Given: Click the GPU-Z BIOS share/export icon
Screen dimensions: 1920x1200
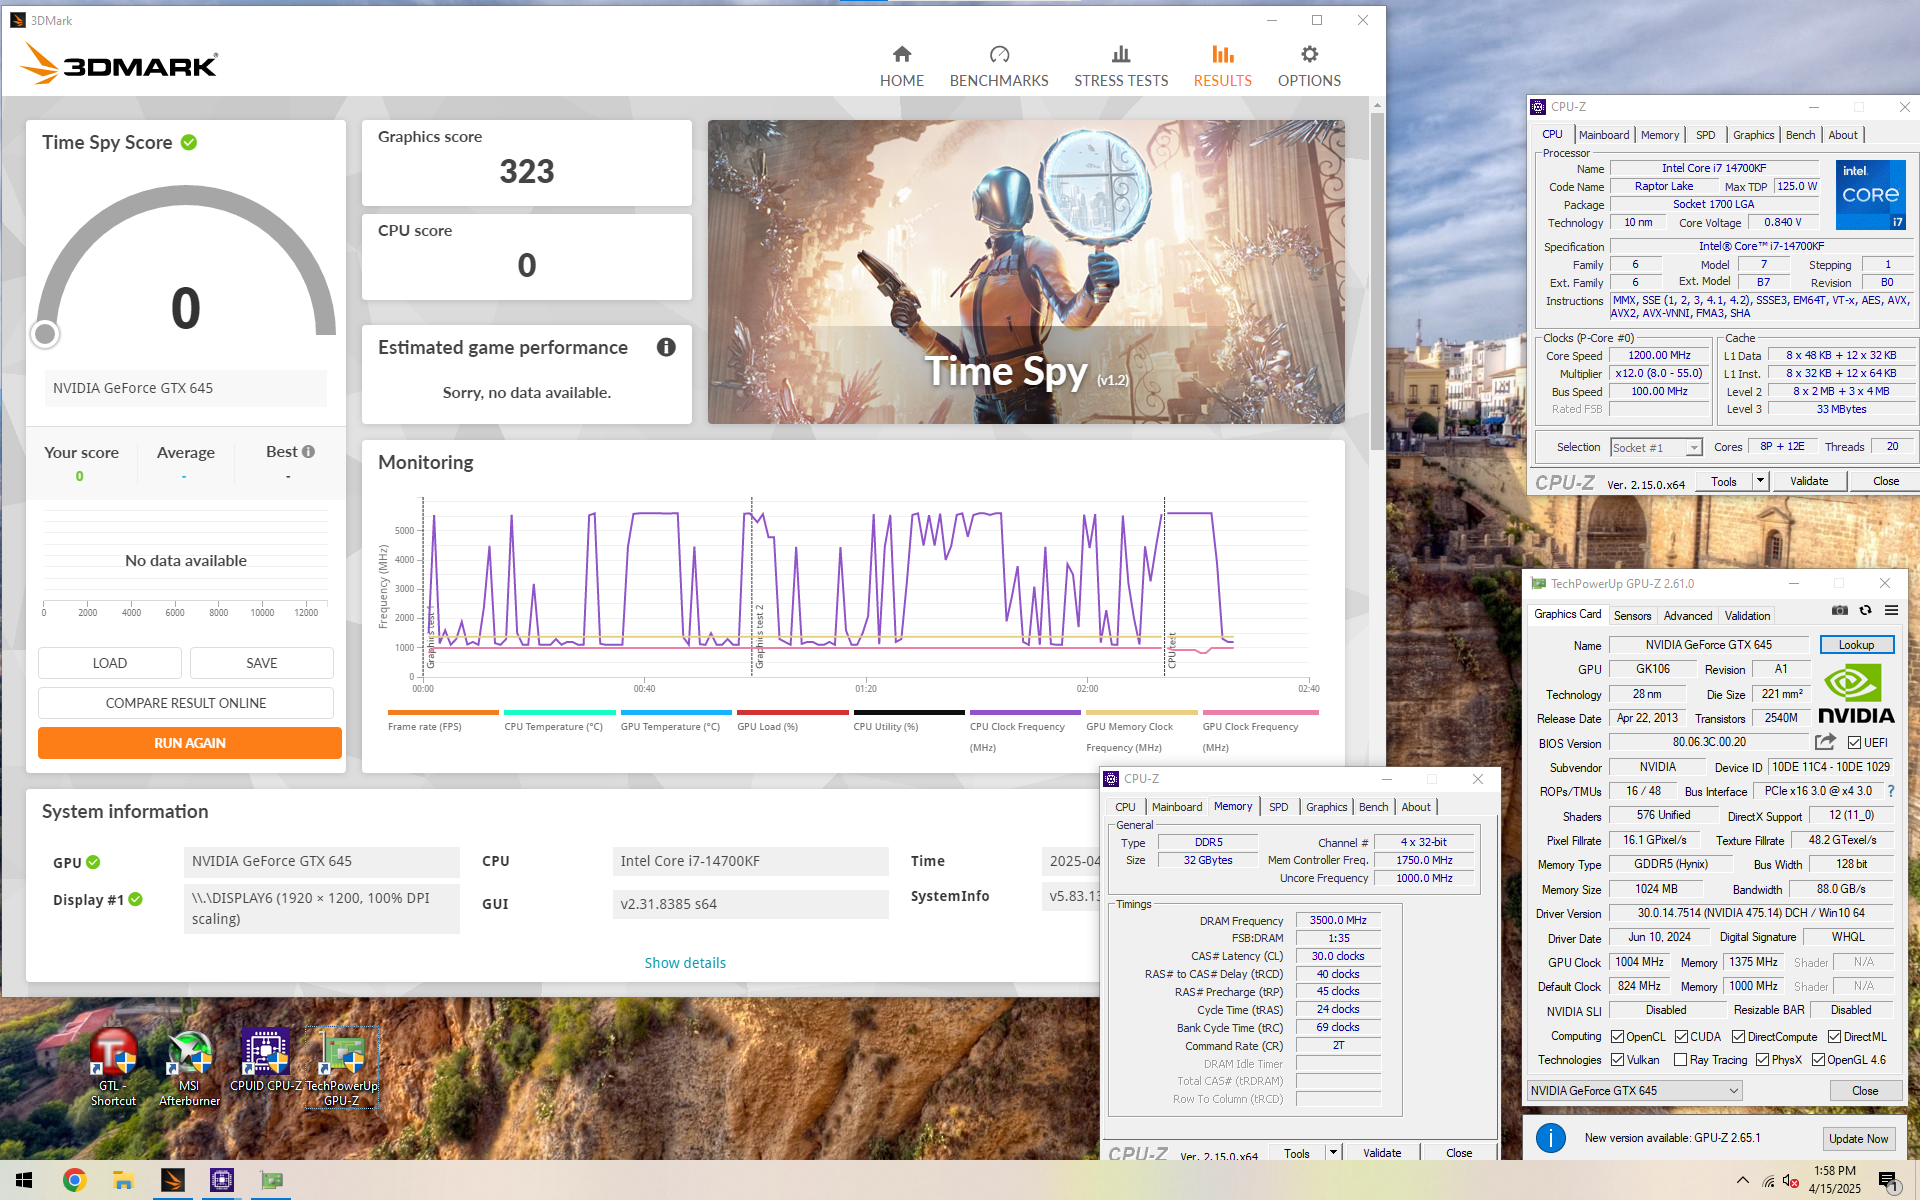Looking at the screenshot, I should (1825, 742).
